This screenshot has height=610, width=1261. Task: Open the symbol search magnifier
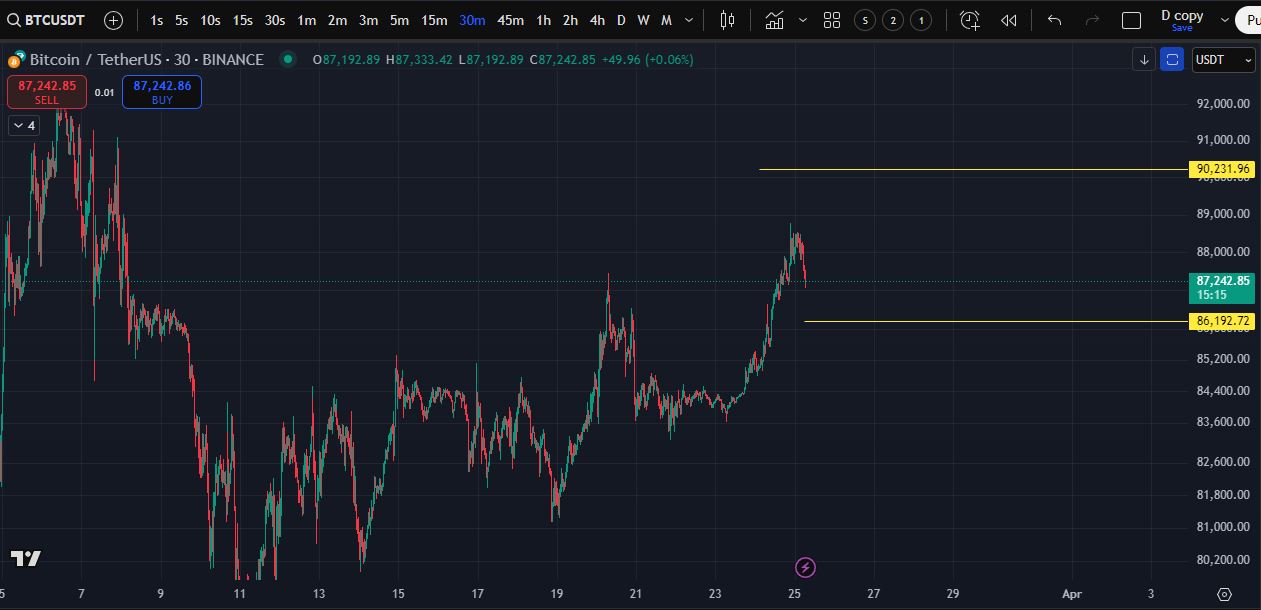tap(12, 19)
